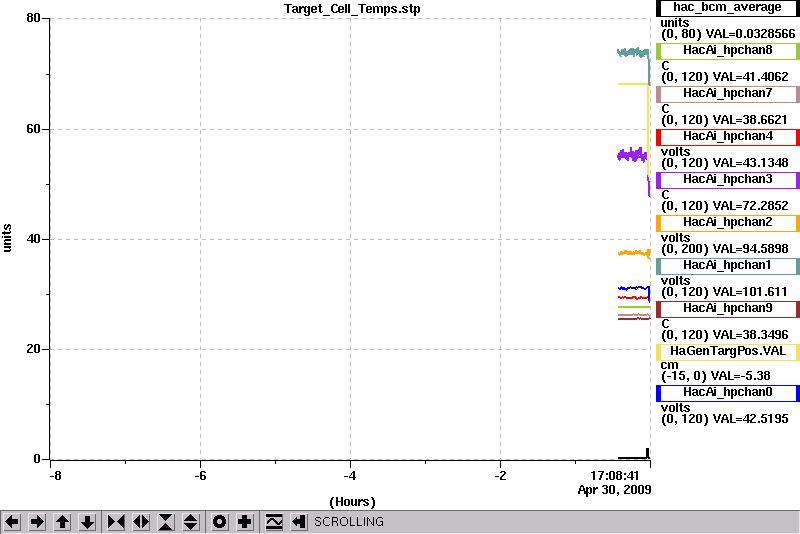
Task: Click the purple hpchan3 trace near 55
Action: [x=632, y=155]
